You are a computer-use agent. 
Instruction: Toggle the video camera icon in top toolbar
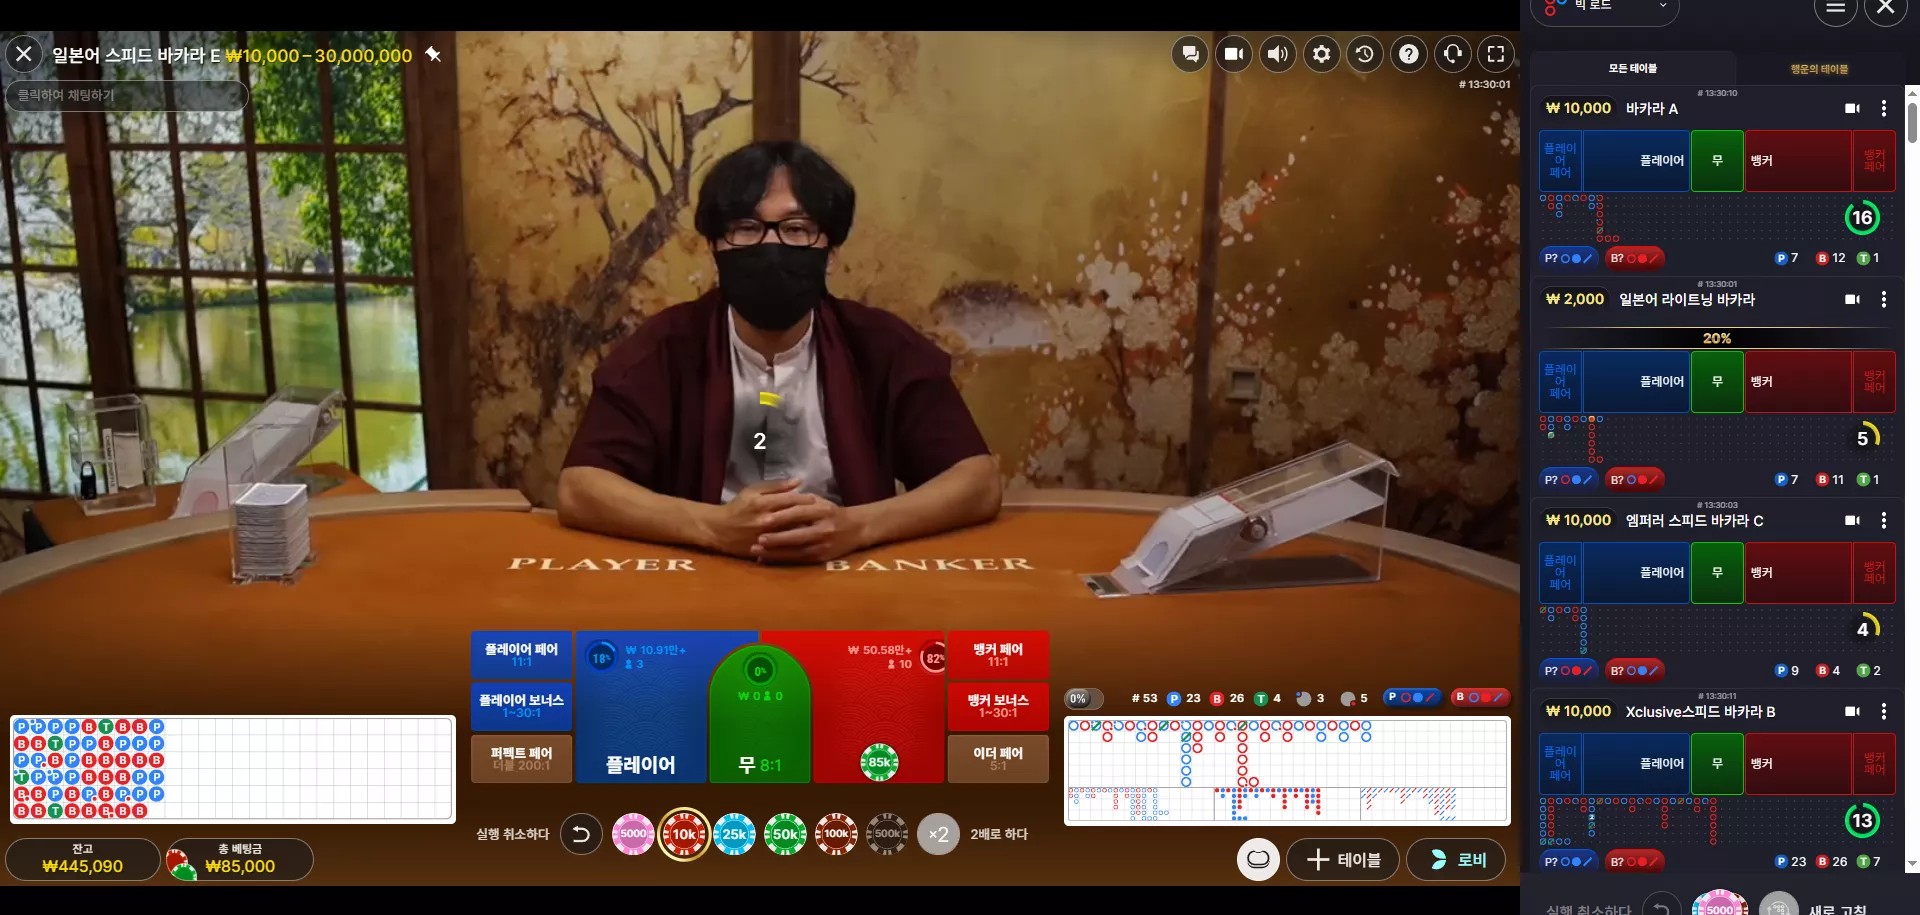(x=1234, y=54)
